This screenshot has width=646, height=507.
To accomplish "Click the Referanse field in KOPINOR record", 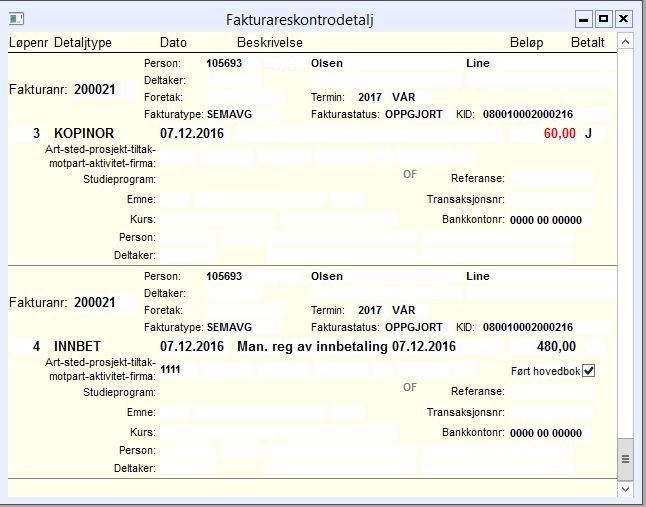I will pos(551,178).
